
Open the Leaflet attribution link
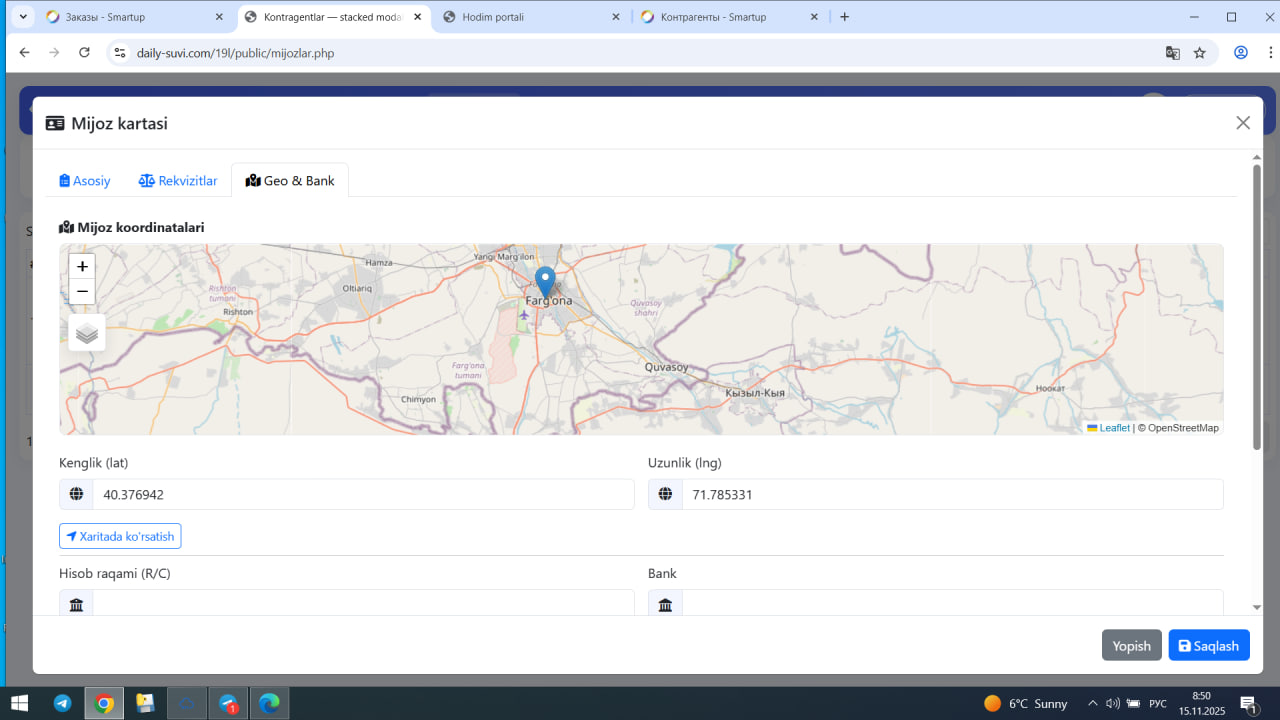(1113, 428)
